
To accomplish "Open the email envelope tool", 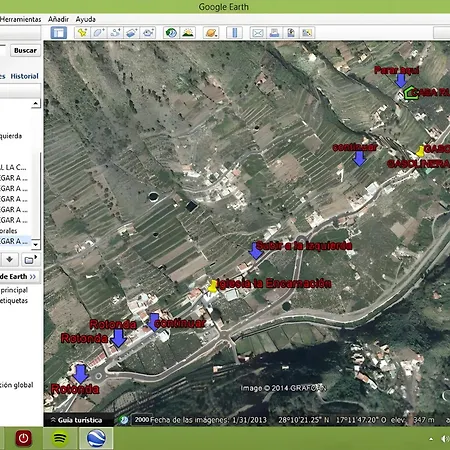I will 258,33.
